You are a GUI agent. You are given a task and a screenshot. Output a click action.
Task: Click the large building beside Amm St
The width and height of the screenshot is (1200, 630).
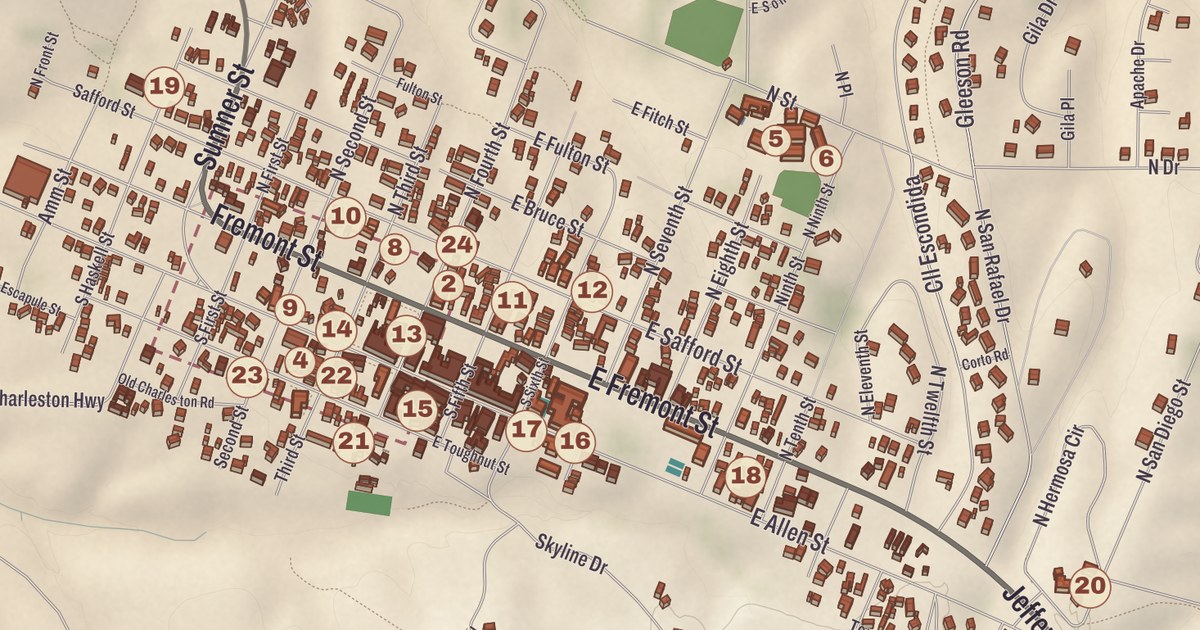pyautogui.click(x=26, y=180)
